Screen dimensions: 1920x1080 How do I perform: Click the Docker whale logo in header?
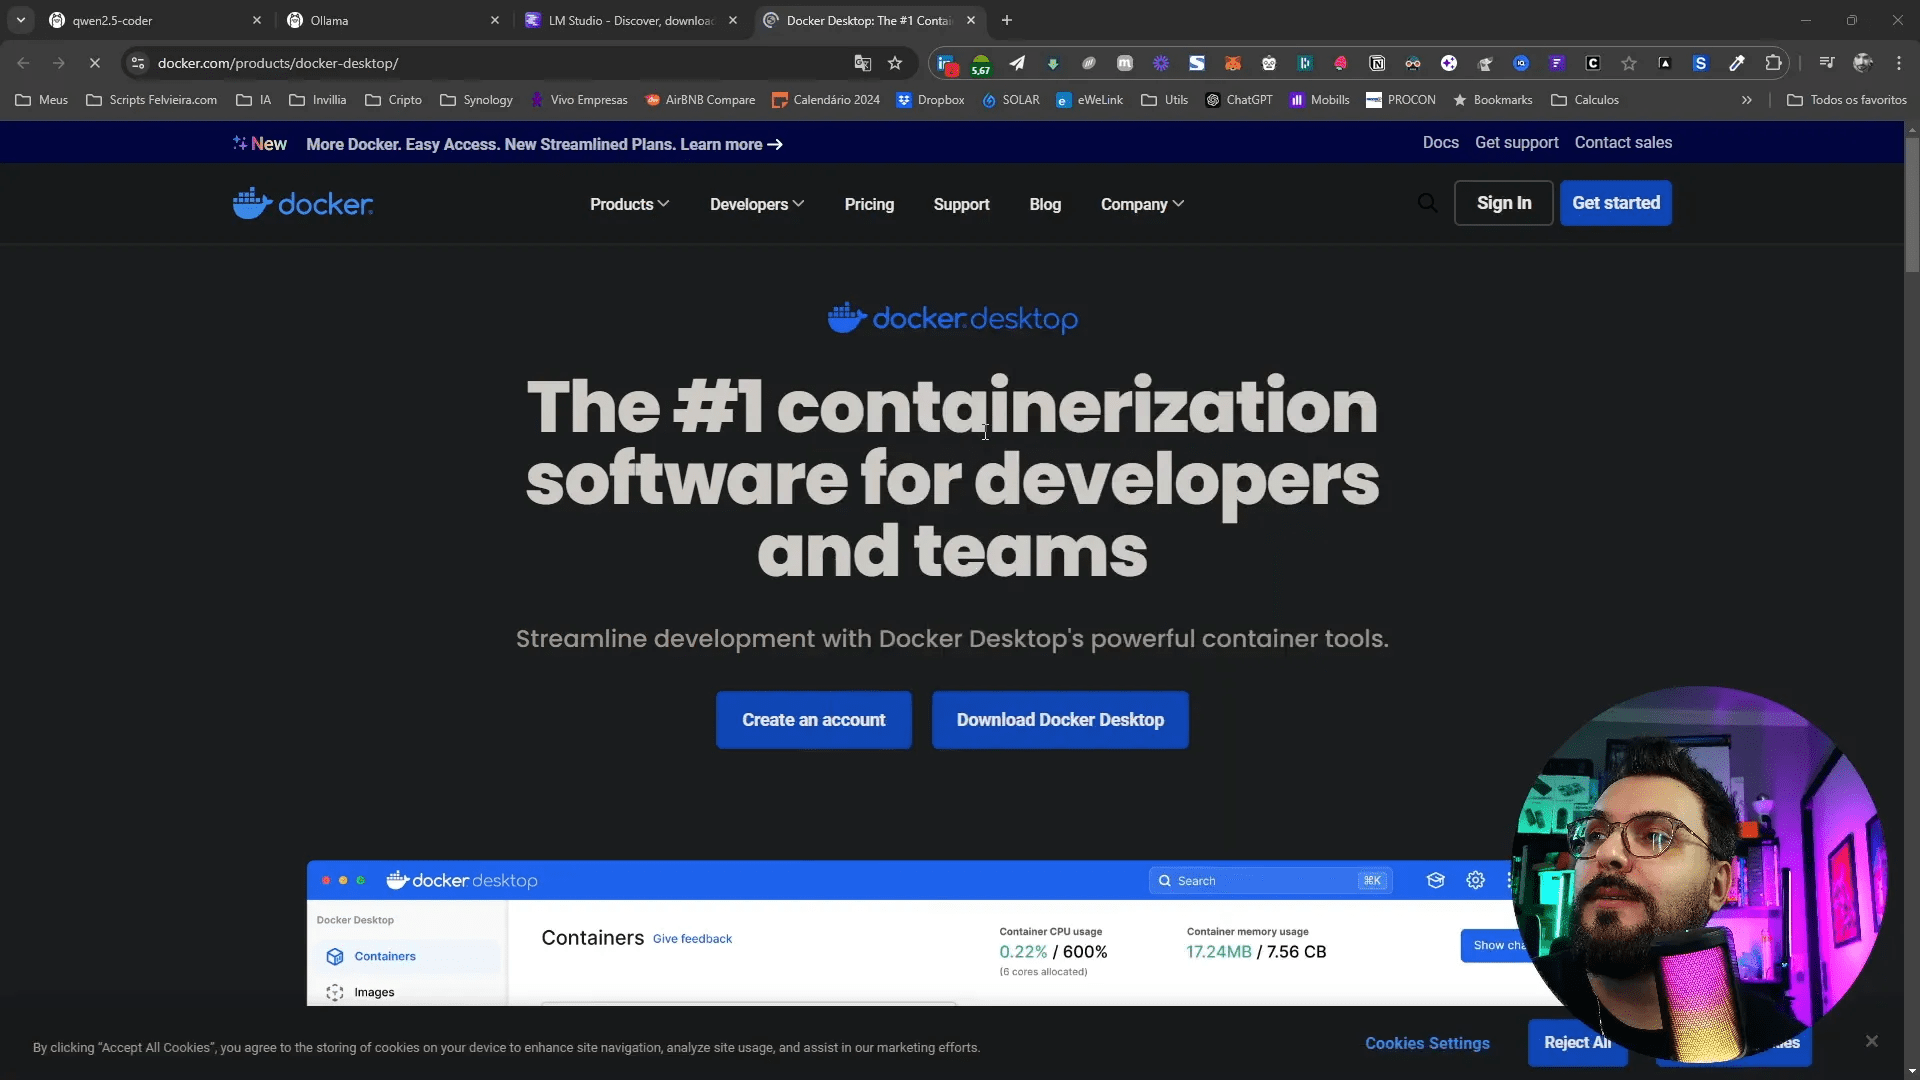[x=302, y=204]
